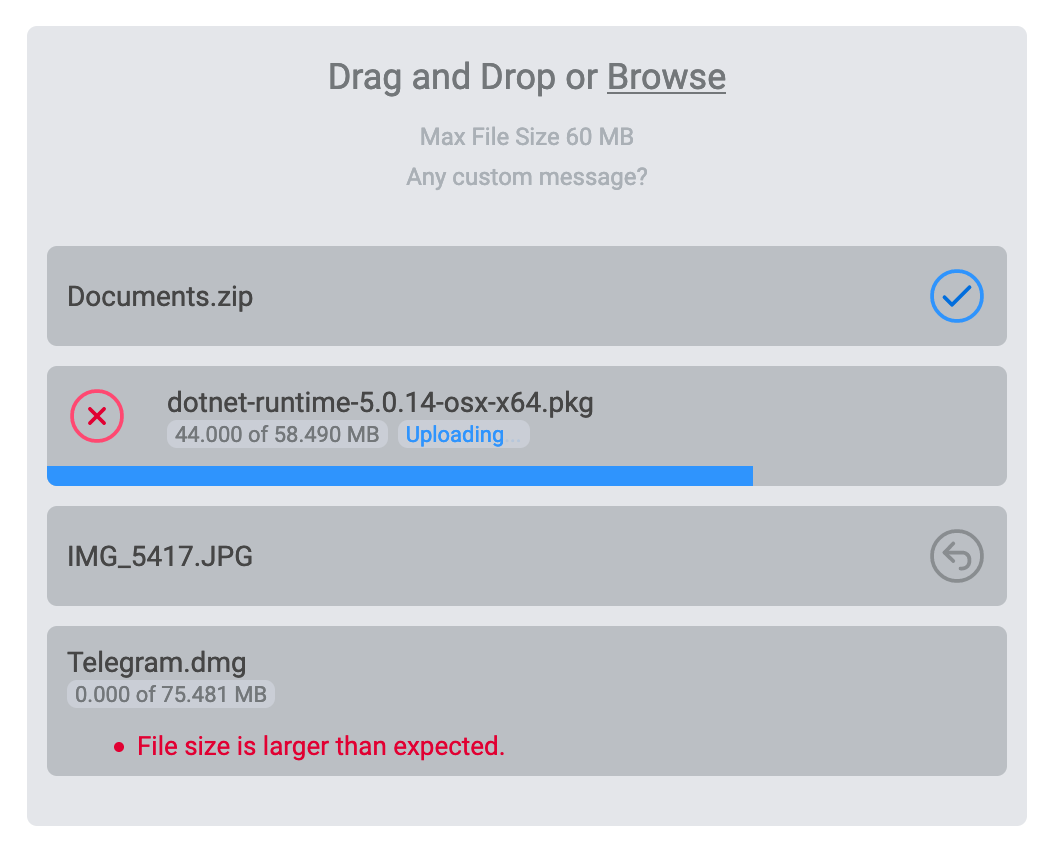The image size is (1060, 860).
Task: Click the 'Max File Size 60 MB' text
Action: tap(527, 137)
